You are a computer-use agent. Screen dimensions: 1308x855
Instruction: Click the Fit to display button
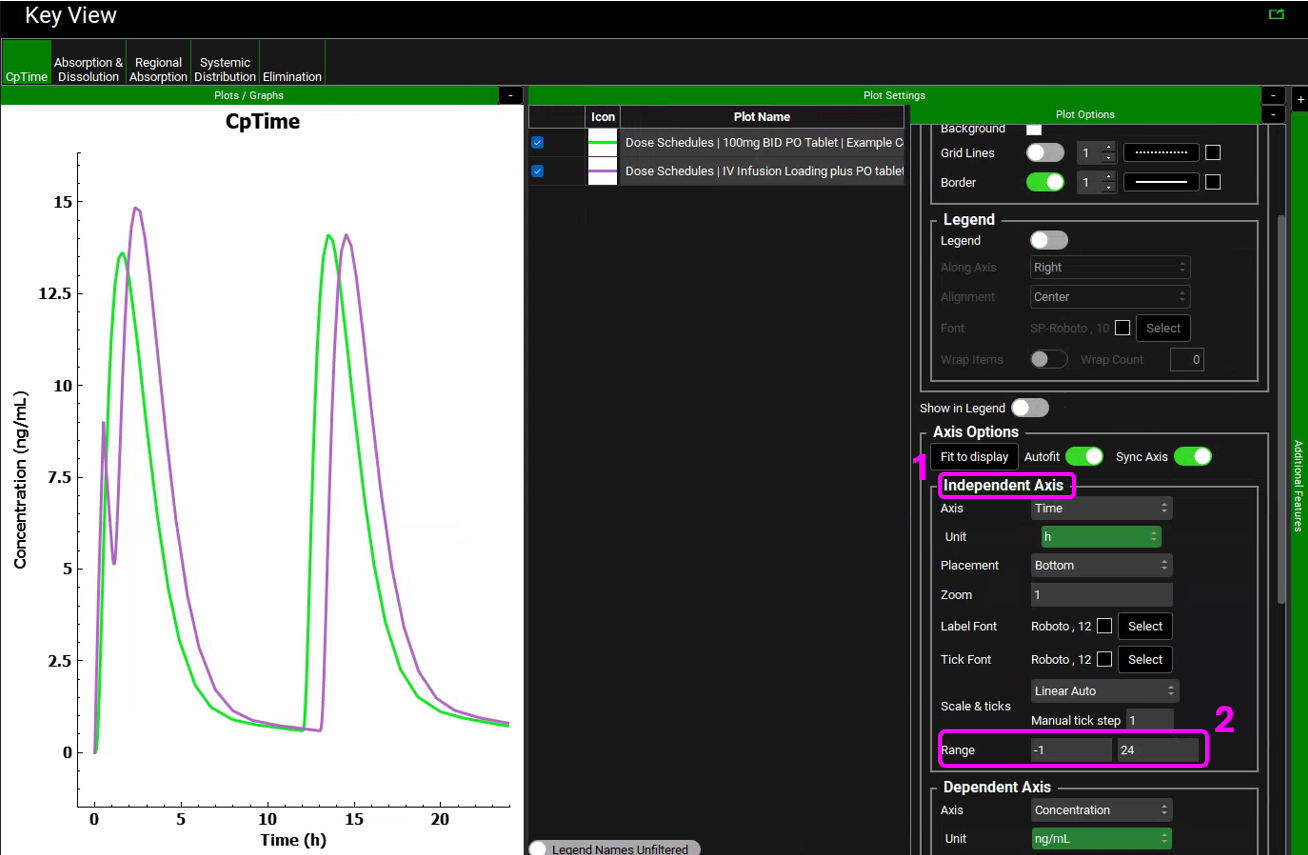974,456
